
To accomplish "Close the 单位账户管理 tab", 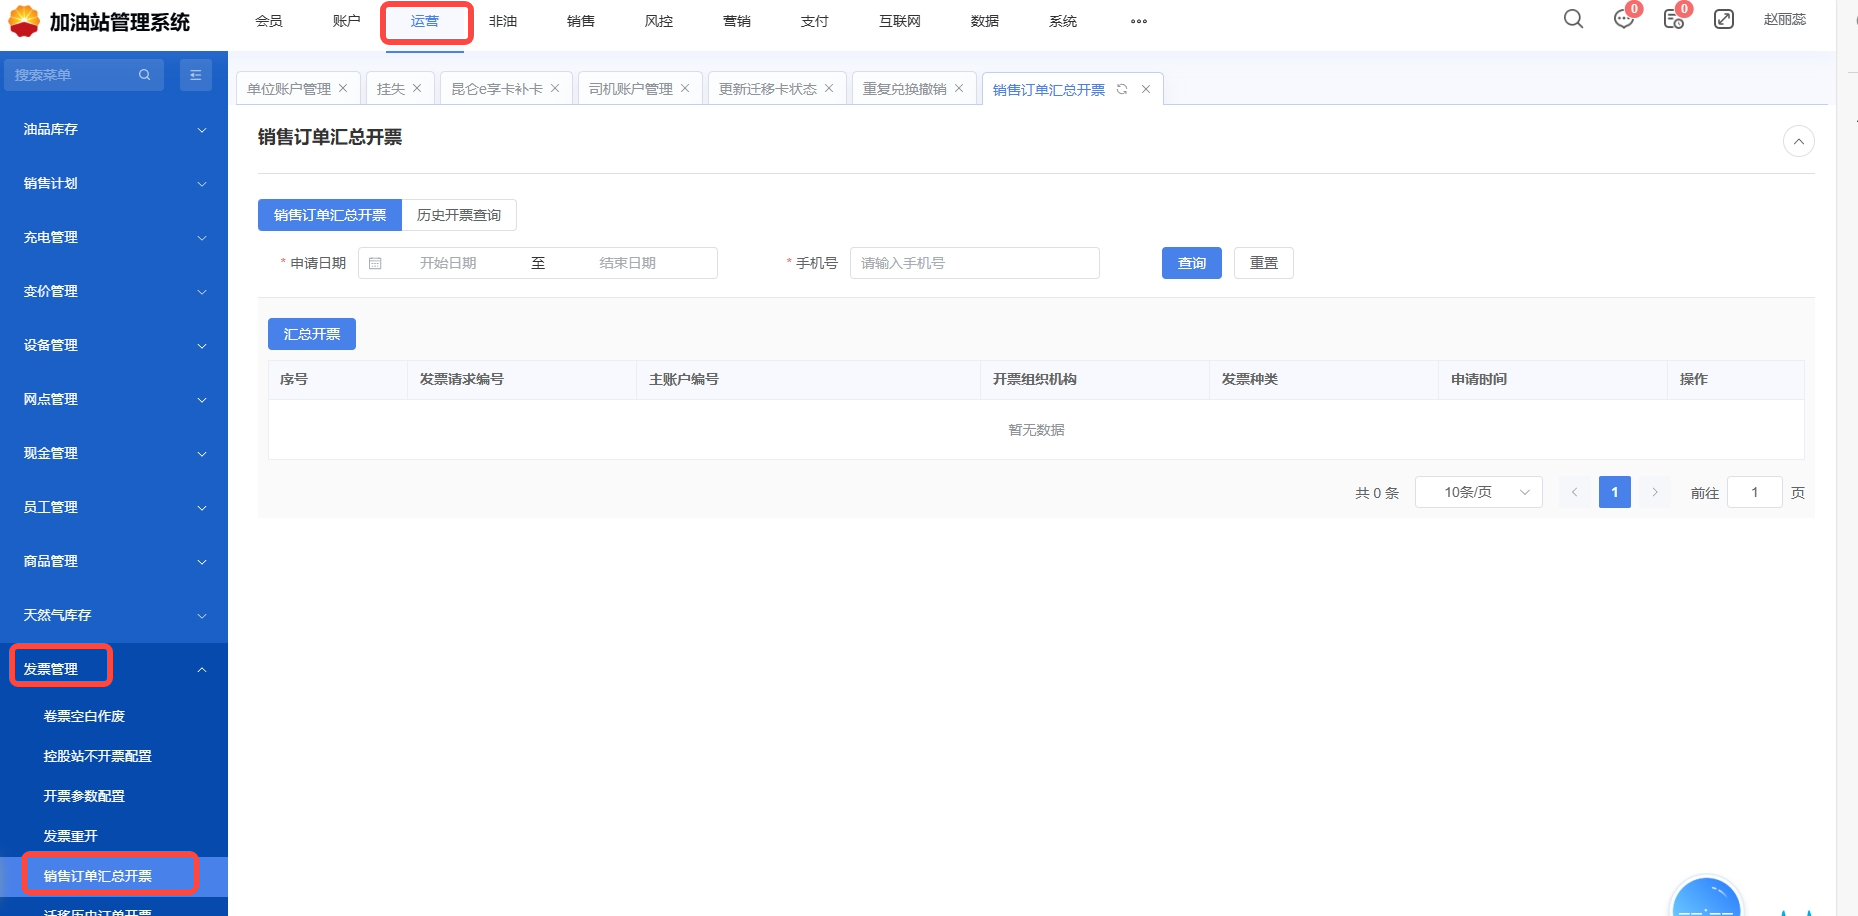I will (x=343, y=88).
